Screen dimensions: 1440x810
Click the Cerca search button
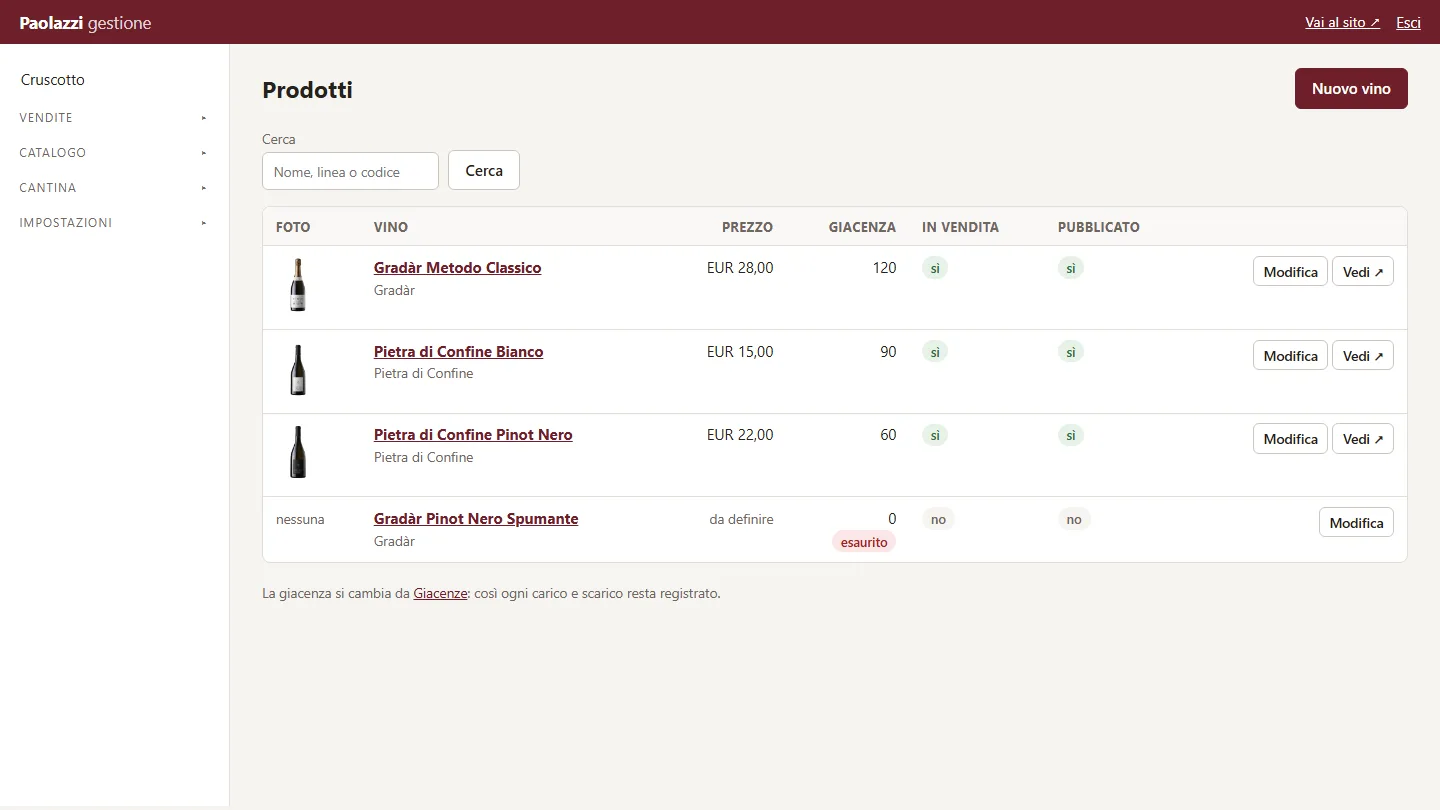coord(484,171)
